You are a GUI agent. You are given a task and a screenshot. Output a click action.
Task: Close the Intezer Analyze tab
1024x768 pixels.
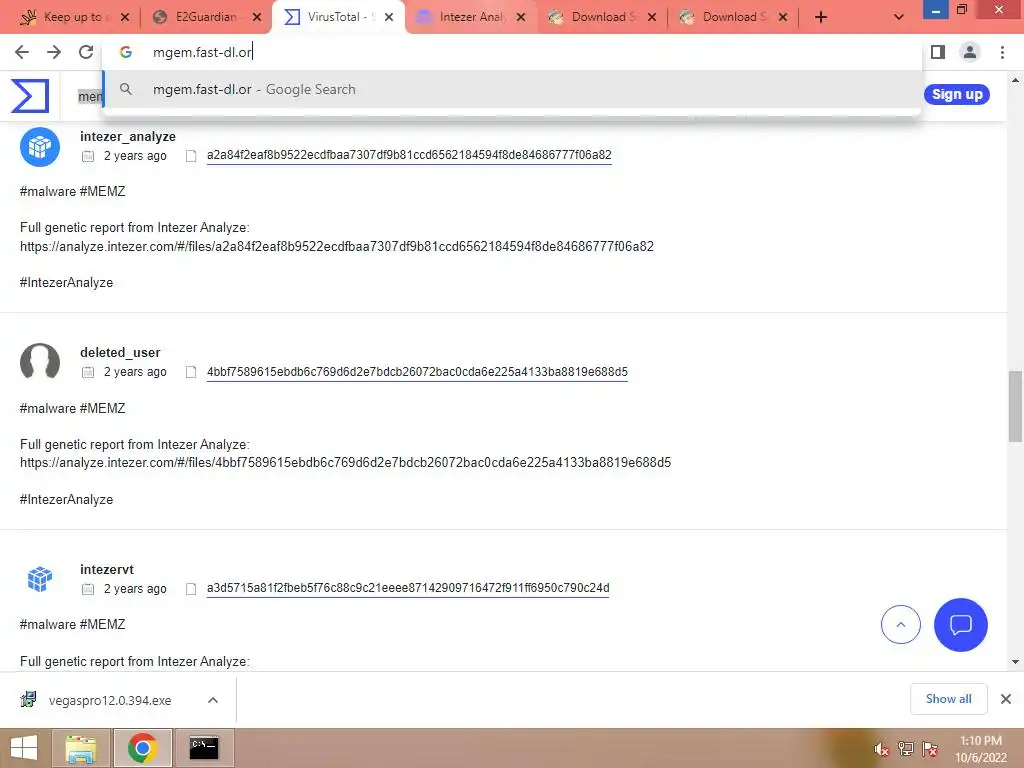point(520,17)
